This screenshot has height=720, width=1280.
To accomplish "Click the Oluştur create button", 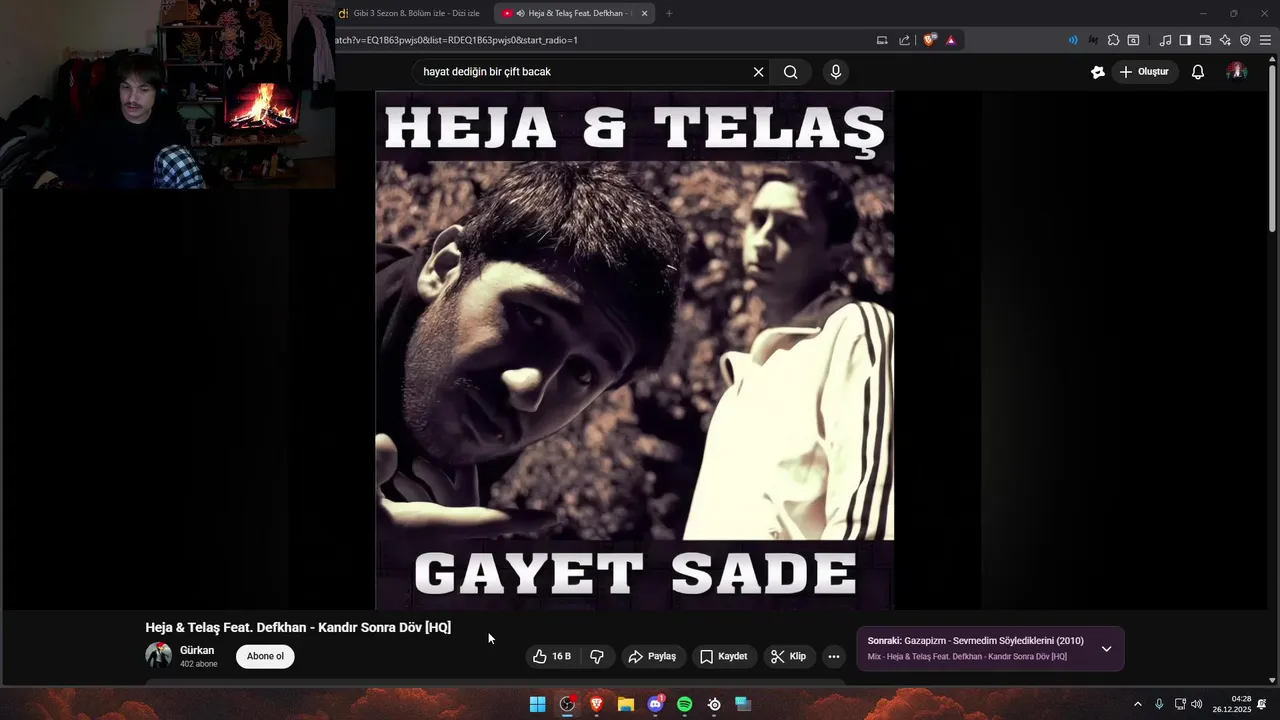I will (1144, 72).
